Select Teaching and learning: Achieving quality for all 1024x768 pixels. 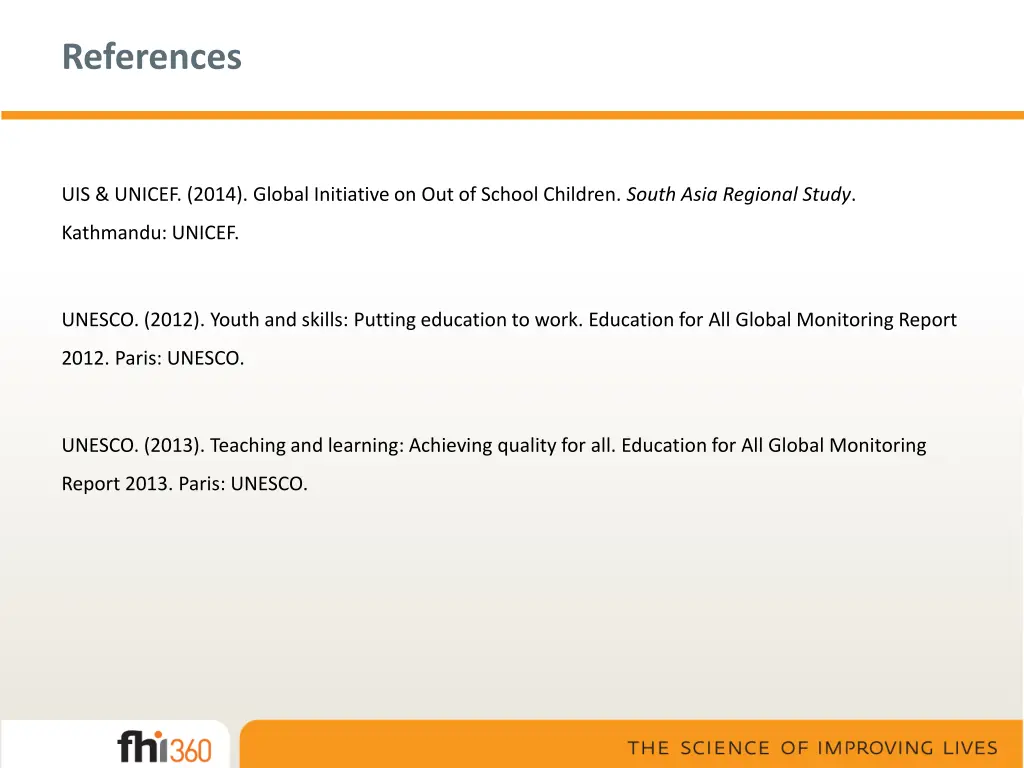tap(413, 445)
